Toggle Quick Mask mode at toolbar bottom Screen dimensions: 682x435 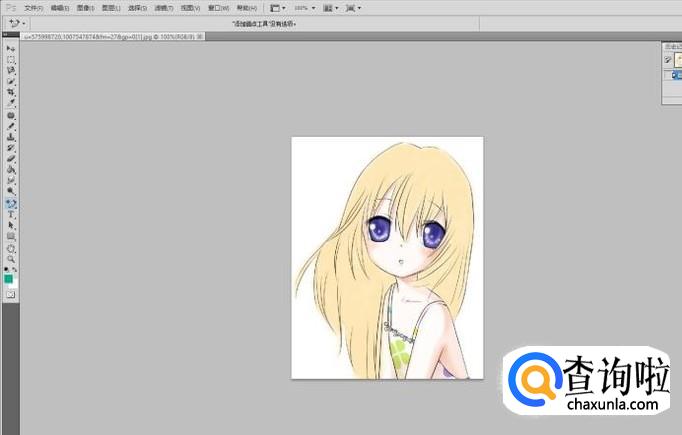11,295
